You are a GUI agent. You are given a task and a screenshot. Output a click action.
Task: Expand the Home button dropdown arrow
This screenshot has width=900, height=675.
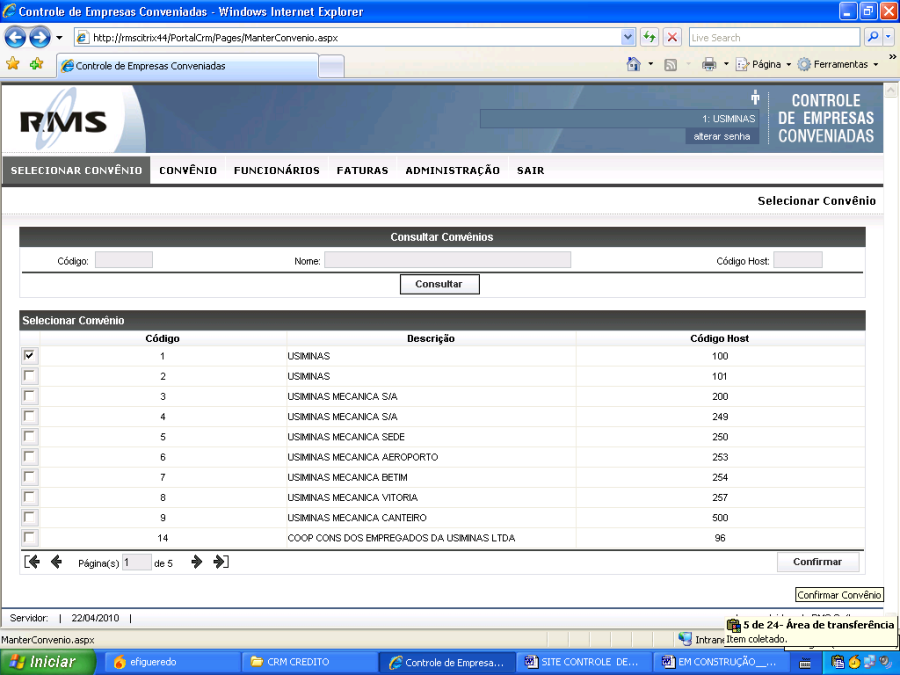(x=650, y=64)
